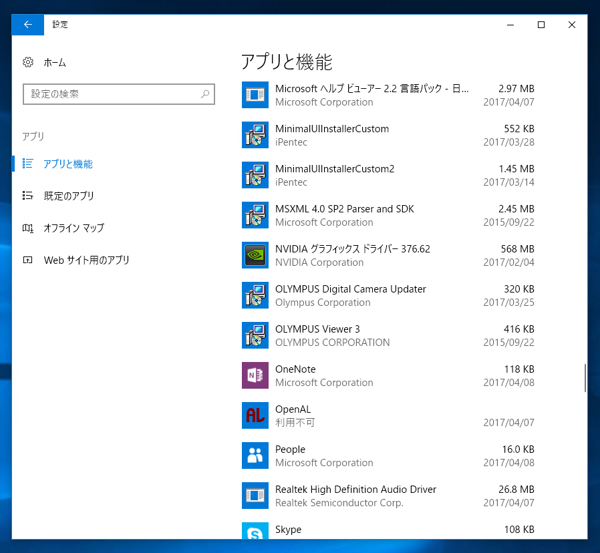Click the NVIDIA graphics driver icon

[255, 255]
